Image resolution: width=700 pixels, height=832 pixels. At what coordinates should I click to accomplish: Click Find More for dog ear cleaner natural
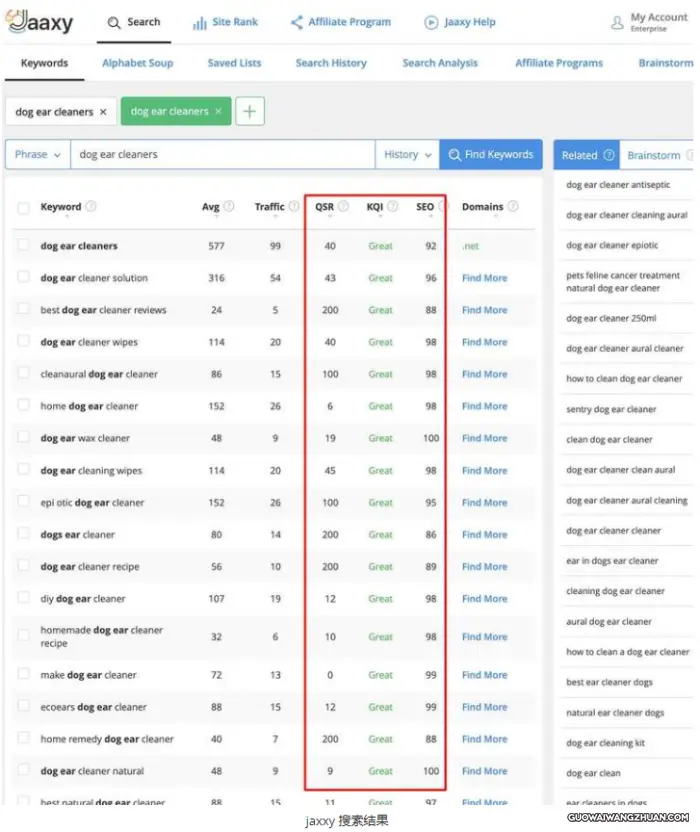point(485,771)
